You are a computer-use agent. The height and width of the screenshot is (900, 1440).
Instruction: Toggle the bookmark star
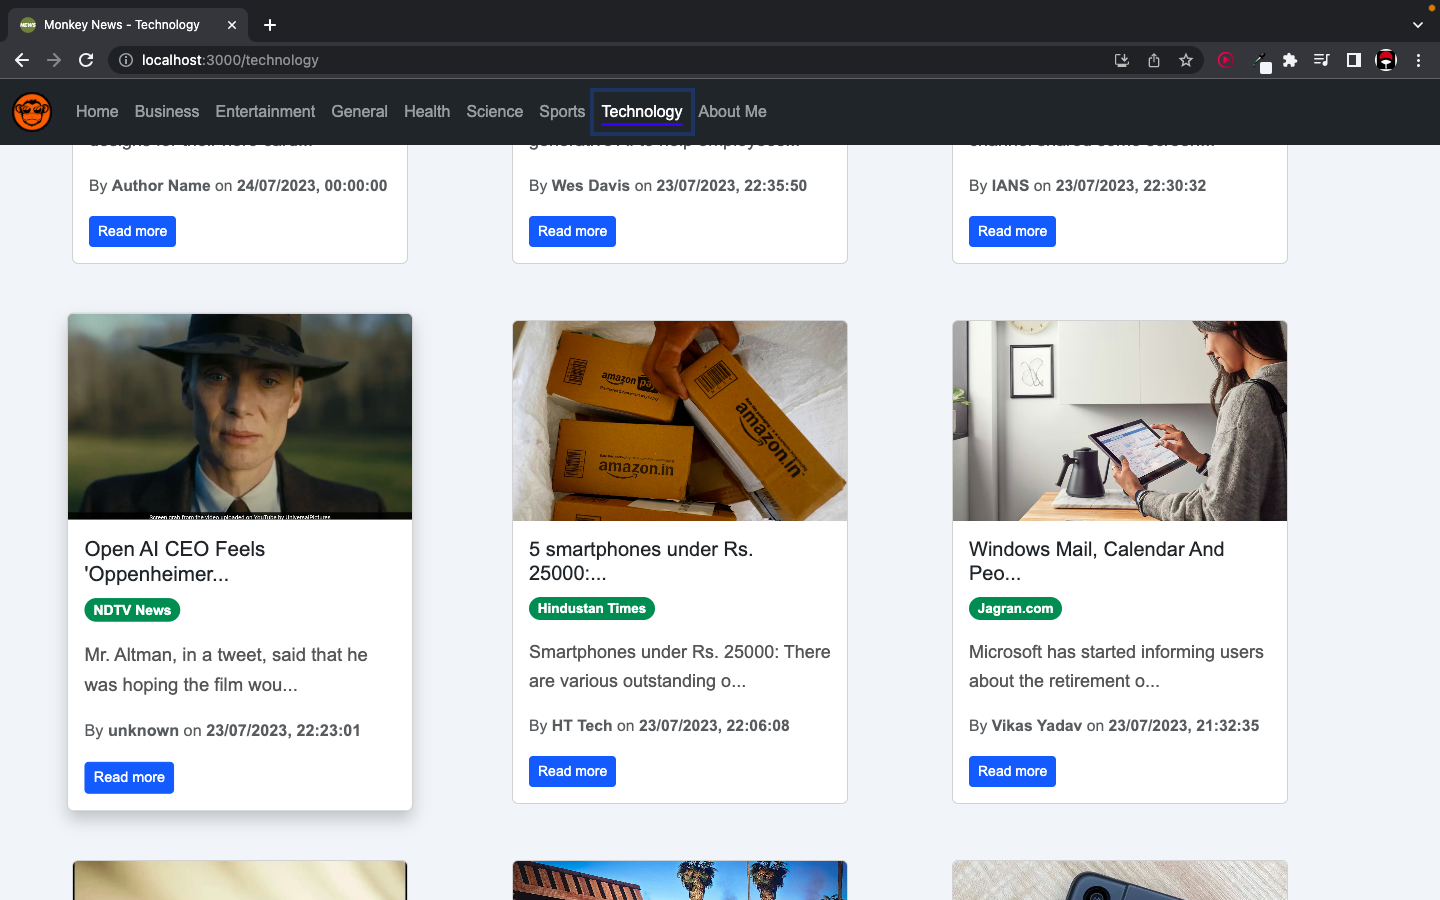[x=1185, y=60]
